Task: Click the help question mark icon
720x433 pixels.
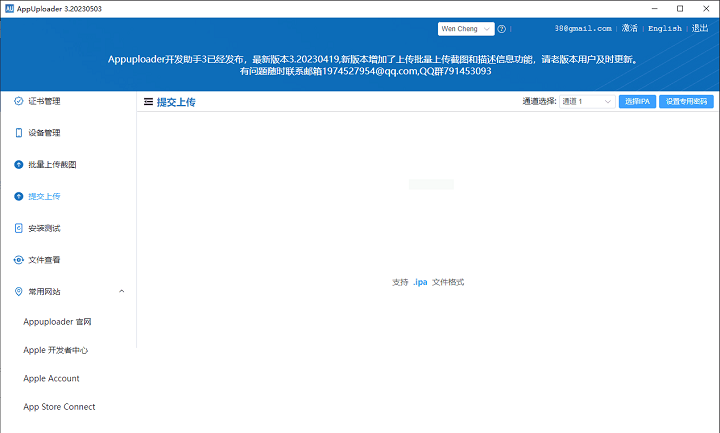Action: point(501,29)
